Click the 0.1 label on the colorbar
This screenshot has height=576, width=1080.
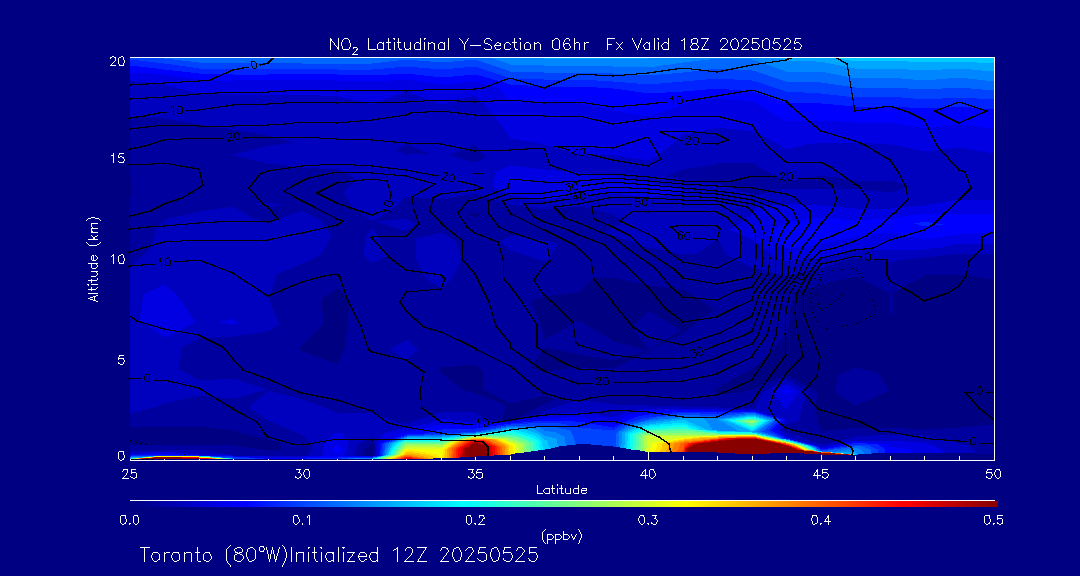302,520
